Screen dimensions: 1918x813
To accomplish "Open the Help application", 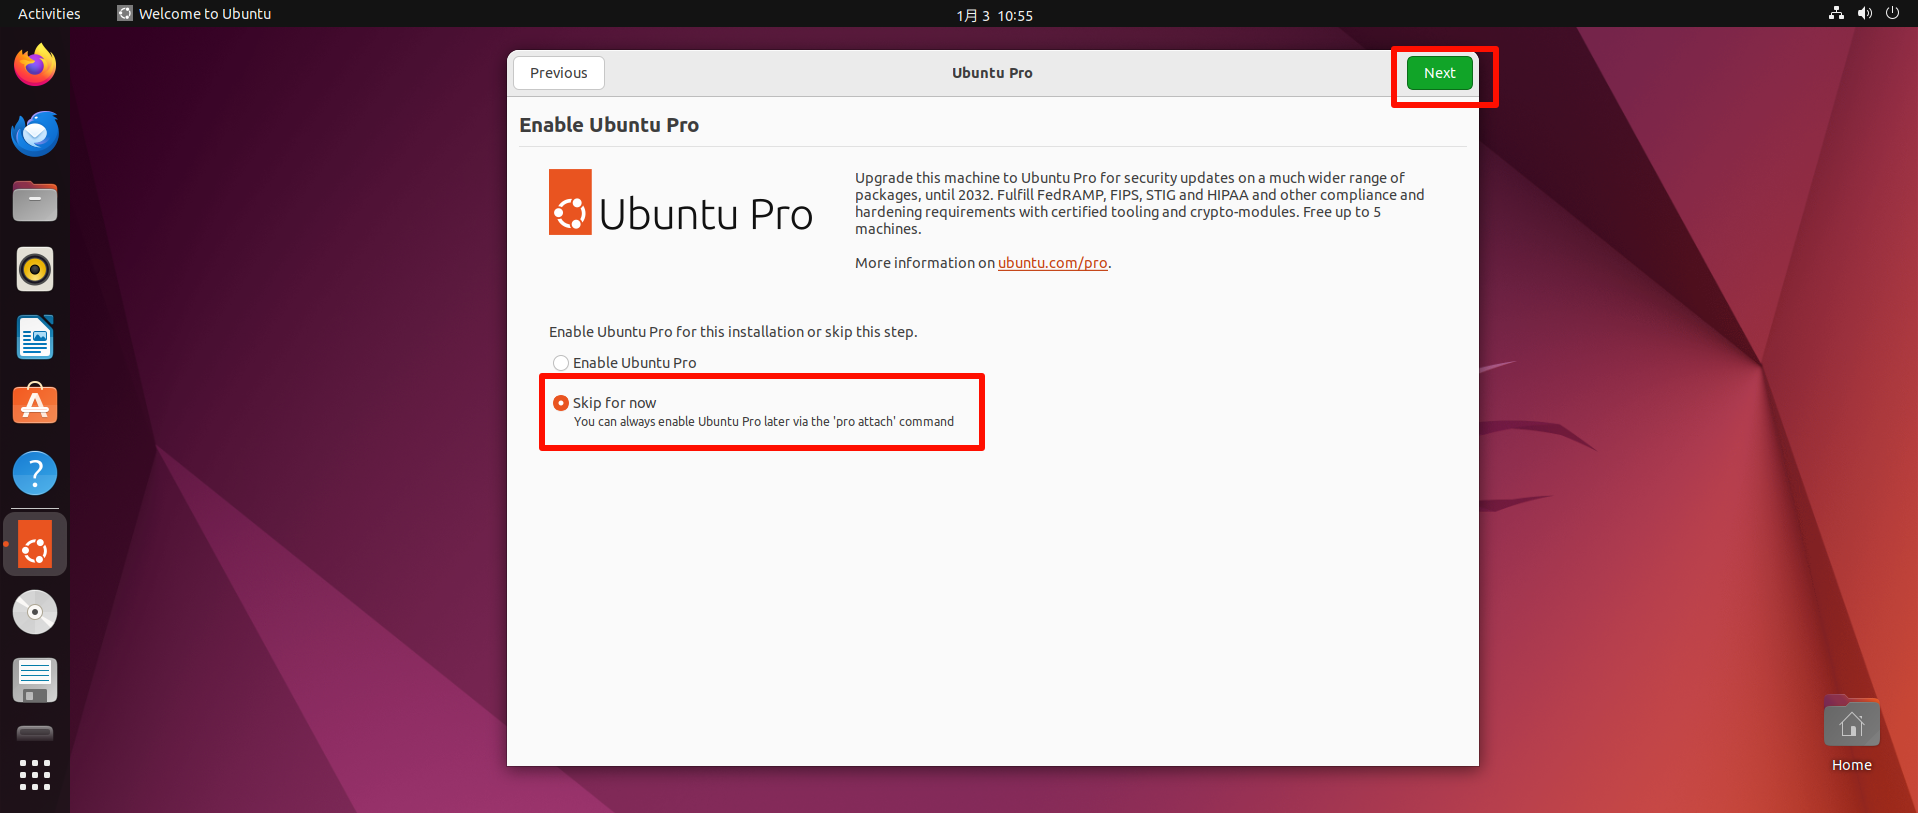I will 35,473.
